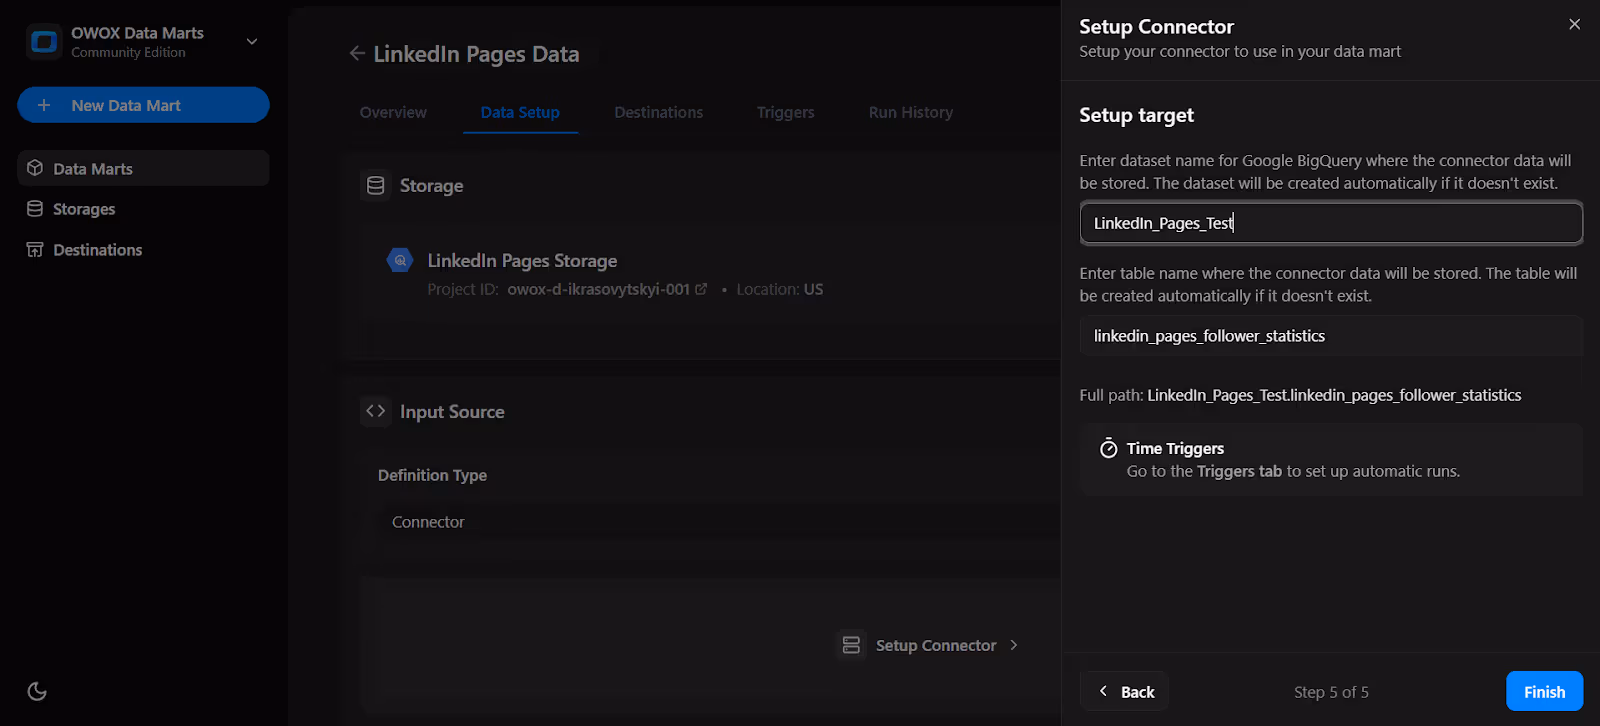Screen dimensions: 1600x726
Task: Click the BigQuery icon beside LinkedIn Pages Storage
Action: coord(400,260)
